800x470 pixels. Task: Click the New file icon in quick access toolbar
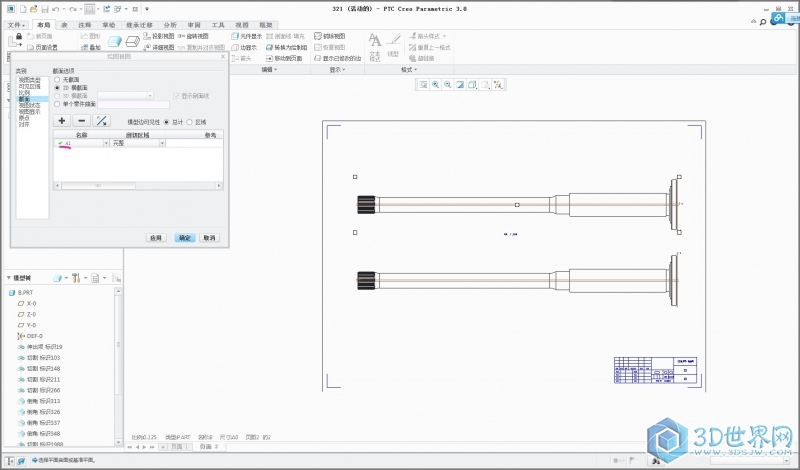(x=22, y=9)
